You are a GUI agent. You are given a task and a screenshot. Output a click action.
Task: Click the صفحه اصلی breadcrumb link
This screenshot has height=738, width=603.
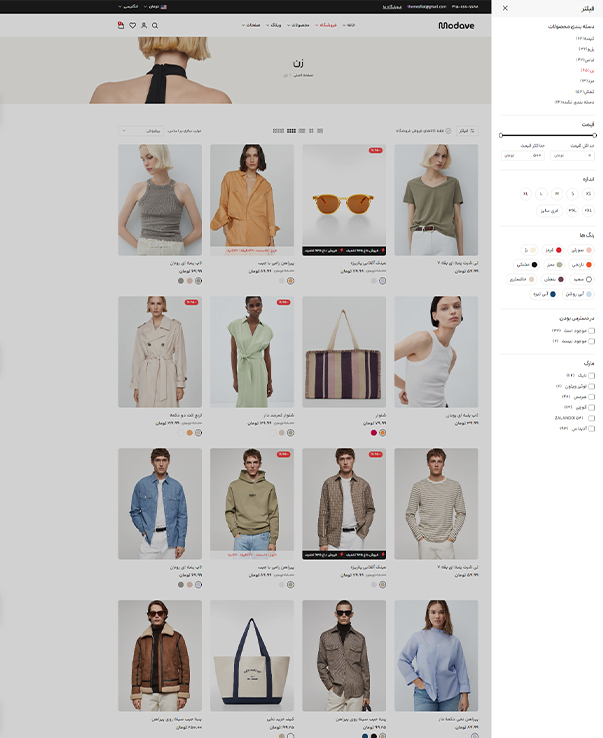(304, 75)
